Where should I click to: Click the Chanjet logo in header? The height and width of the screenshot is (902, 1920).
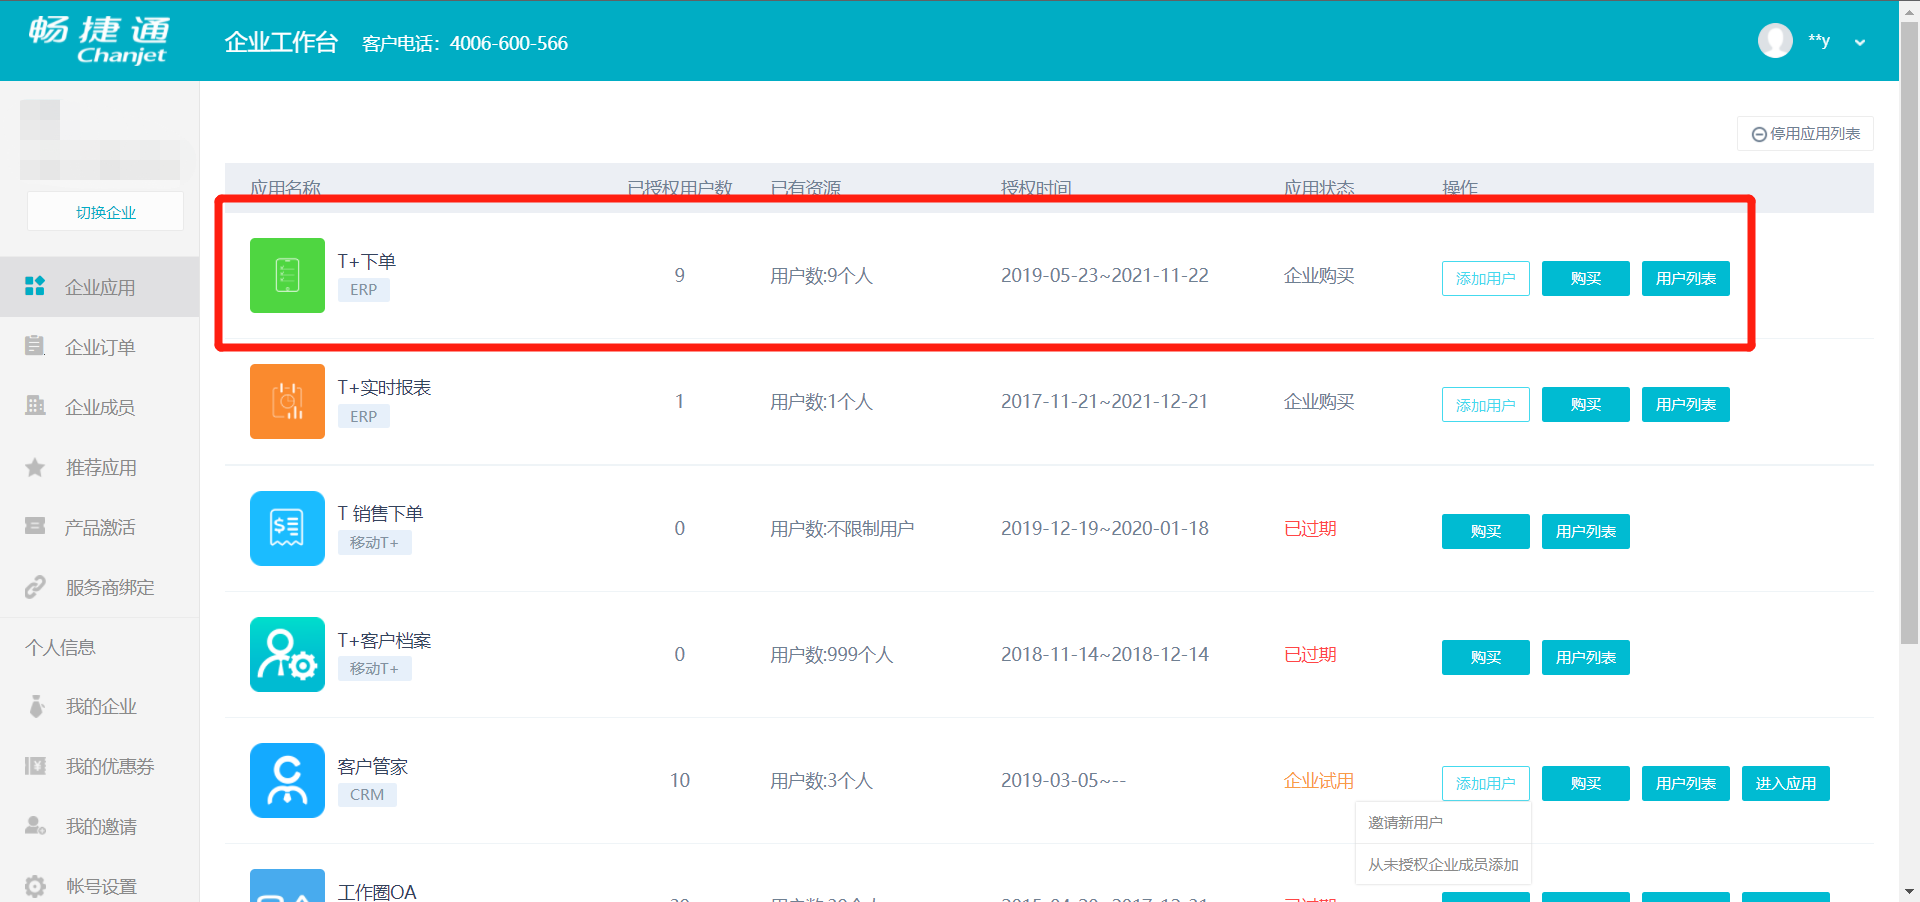[98, 40]
